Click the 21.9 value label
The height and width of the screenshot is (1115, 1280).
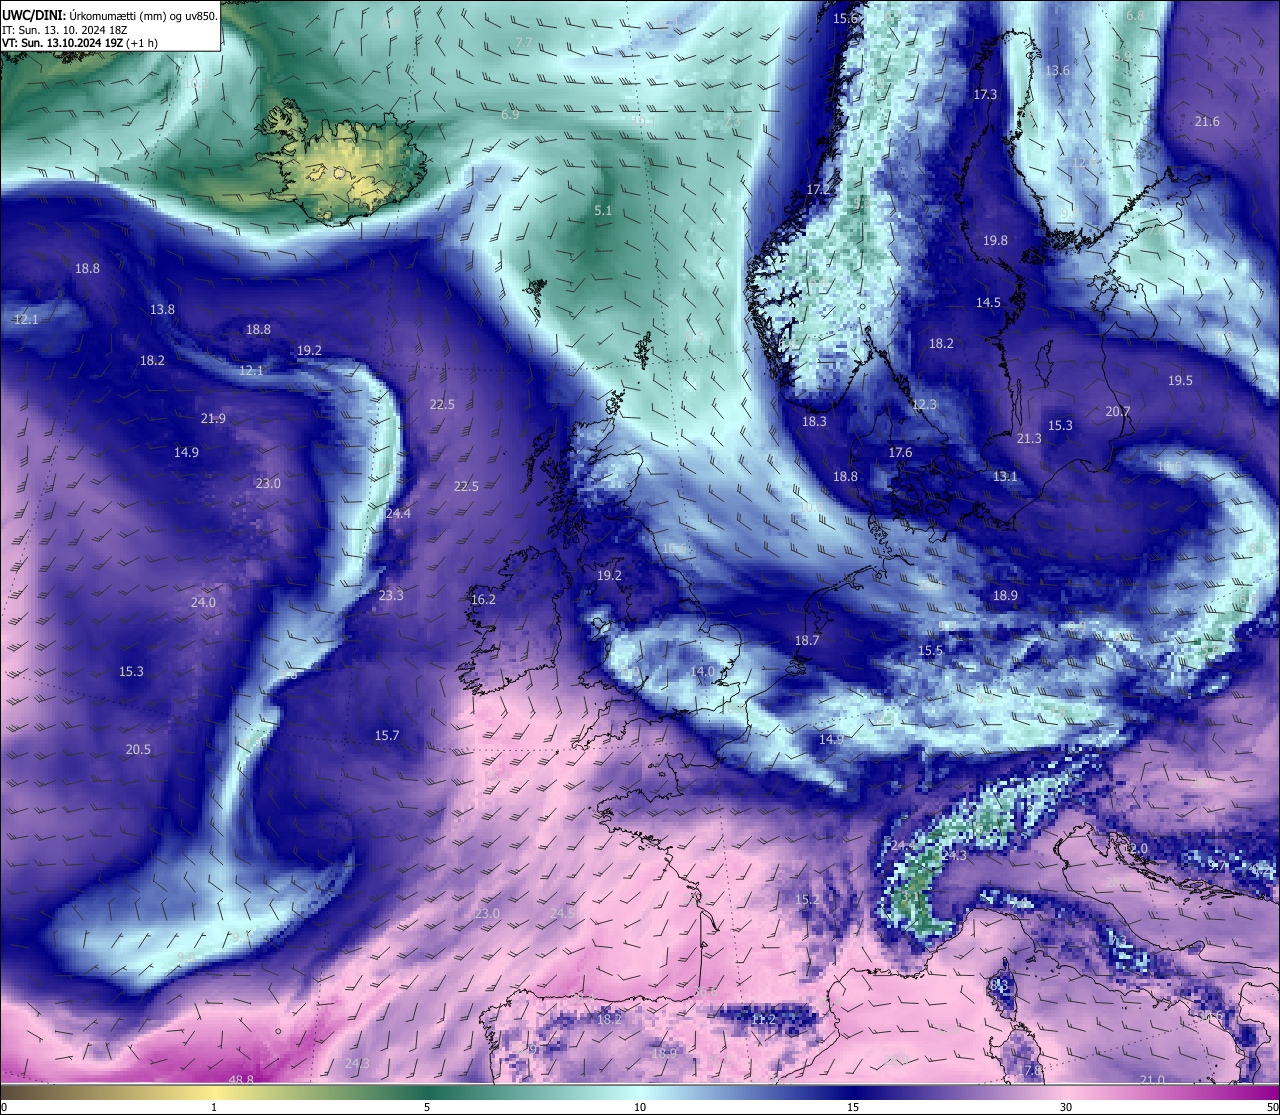pos(213,419)
